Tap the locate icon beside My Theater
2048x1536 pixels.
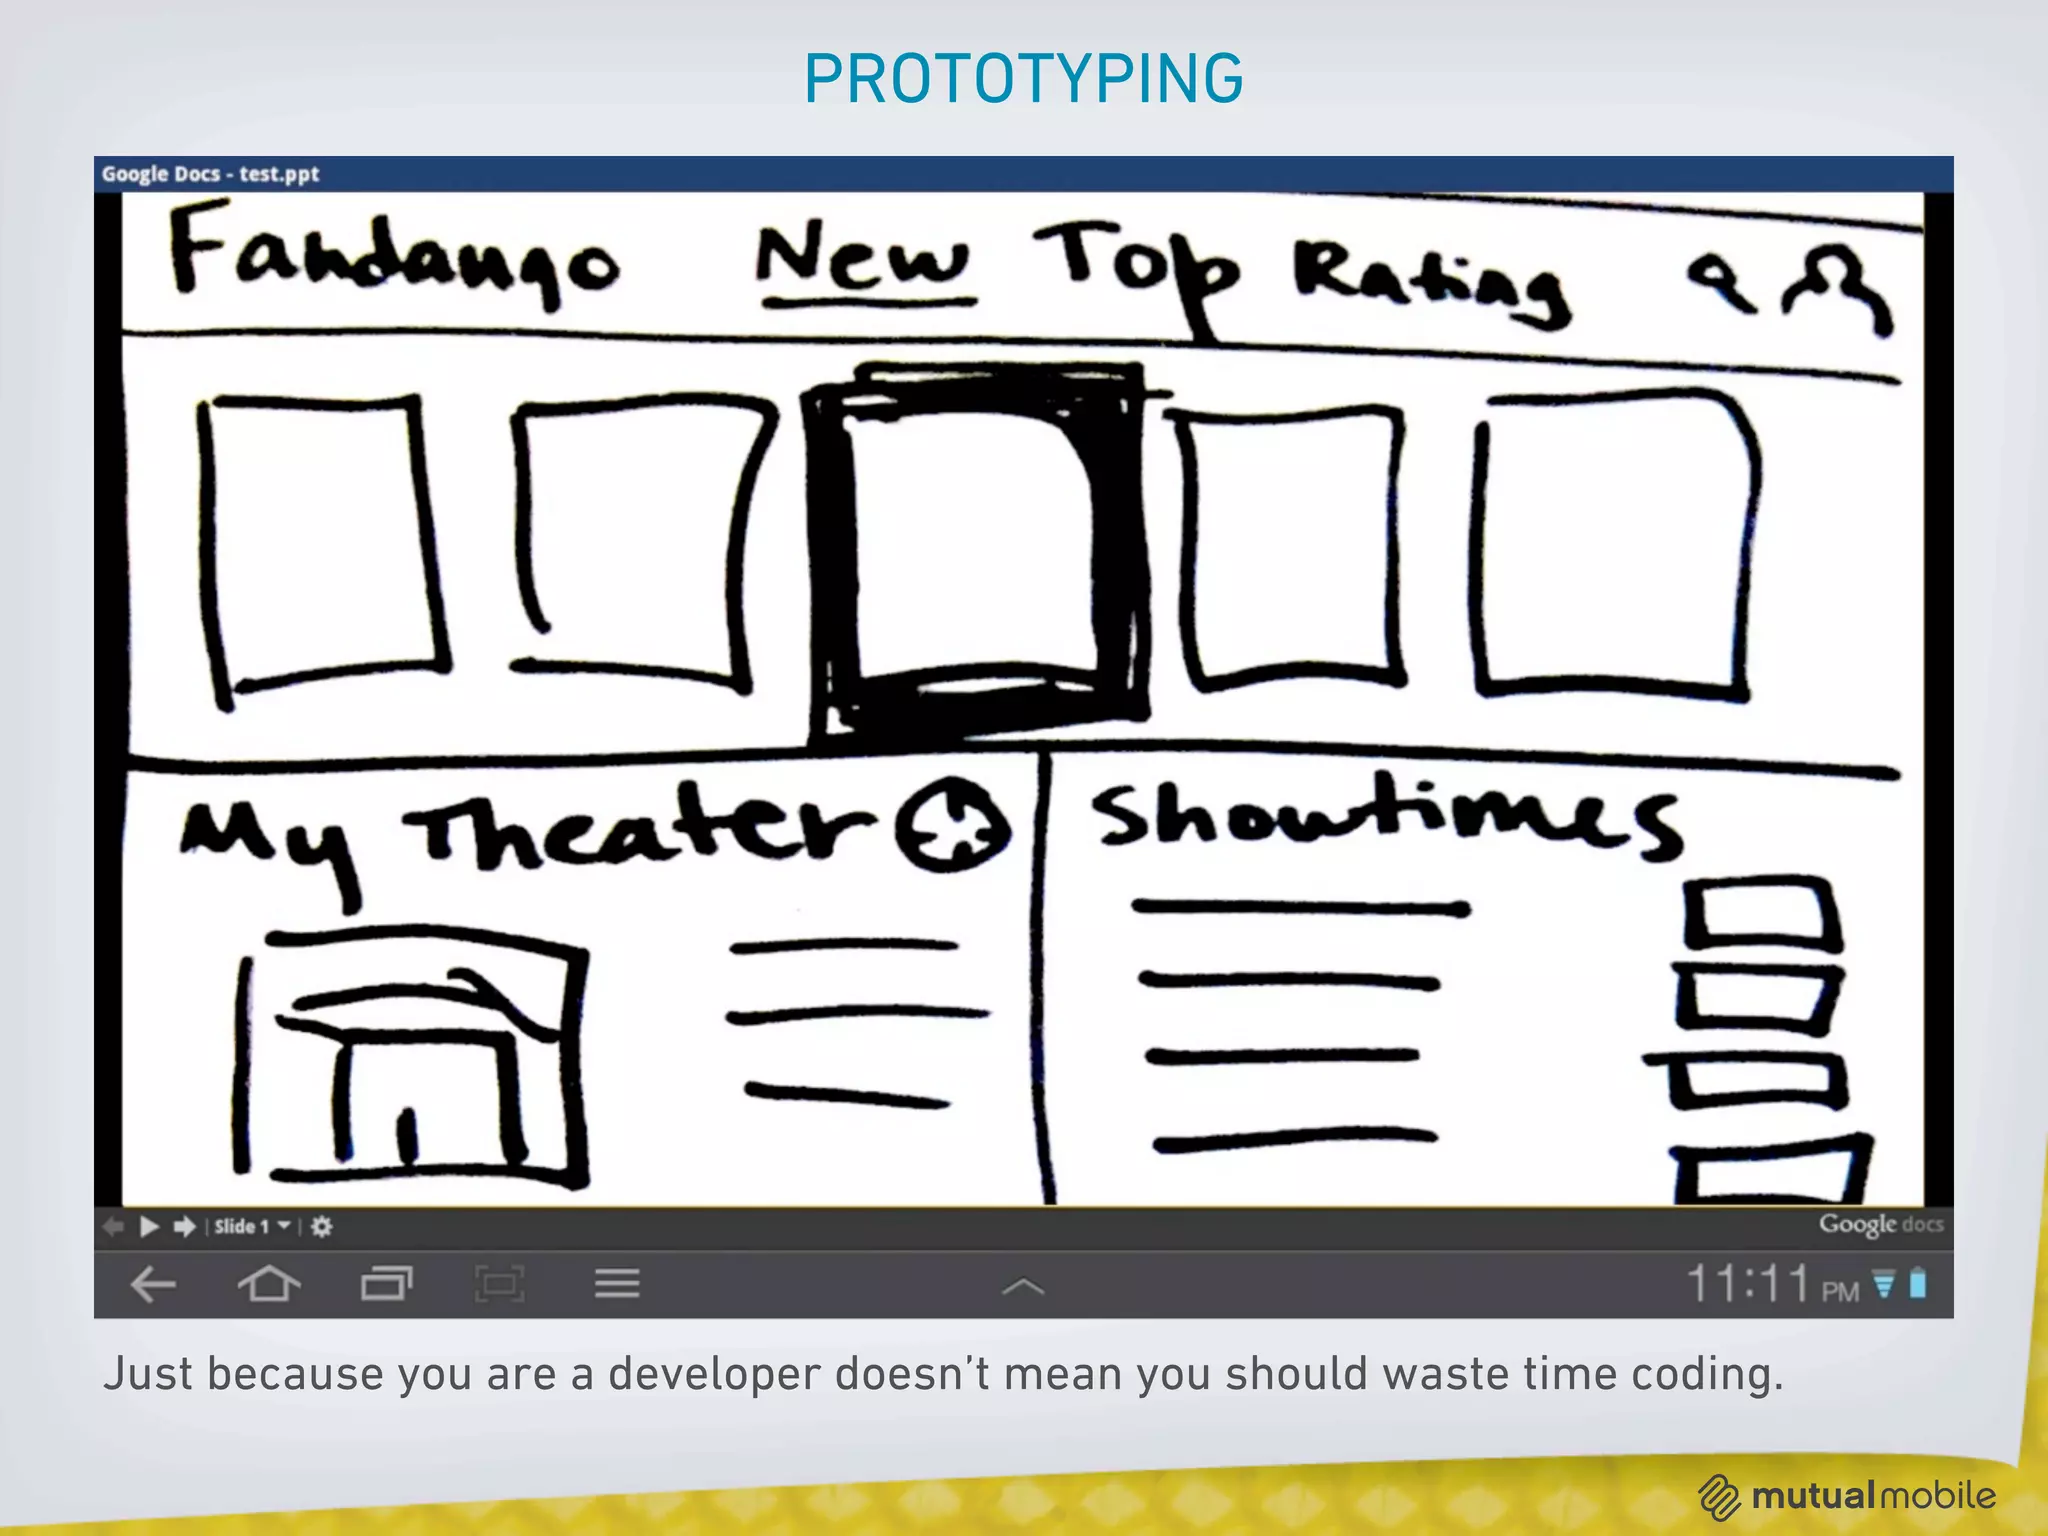pyautogui.click(x=951, y=825)
